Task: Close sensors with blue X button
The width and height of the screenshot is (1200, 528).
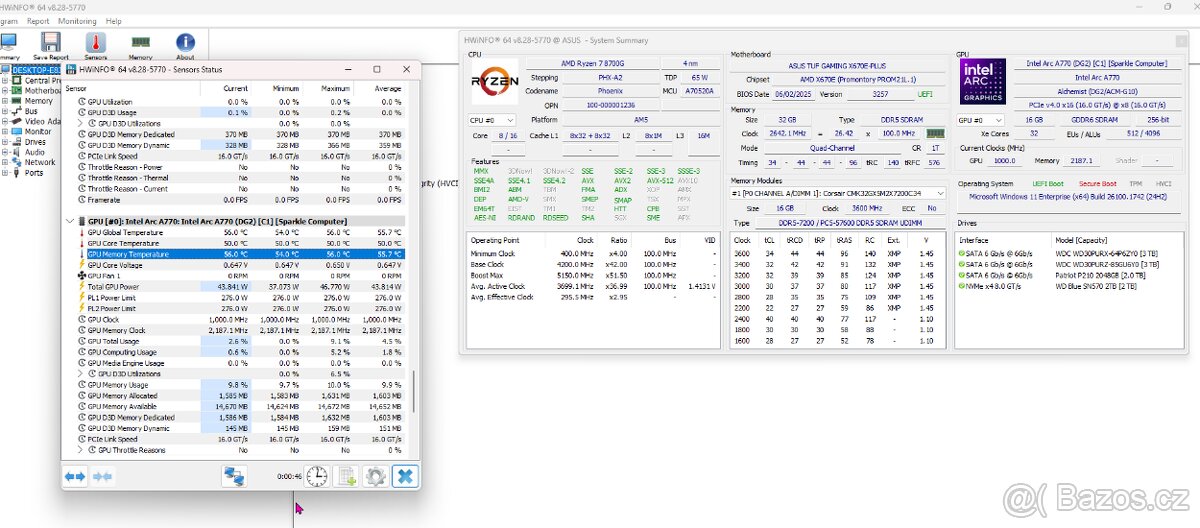Action: (404, 477)
